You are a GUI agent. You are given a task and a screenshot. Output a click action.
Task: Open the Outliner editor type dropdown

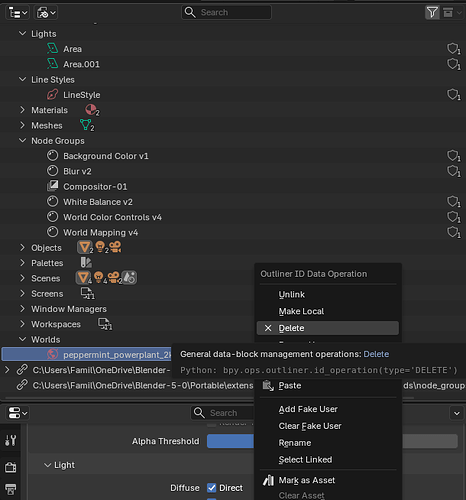17,13
